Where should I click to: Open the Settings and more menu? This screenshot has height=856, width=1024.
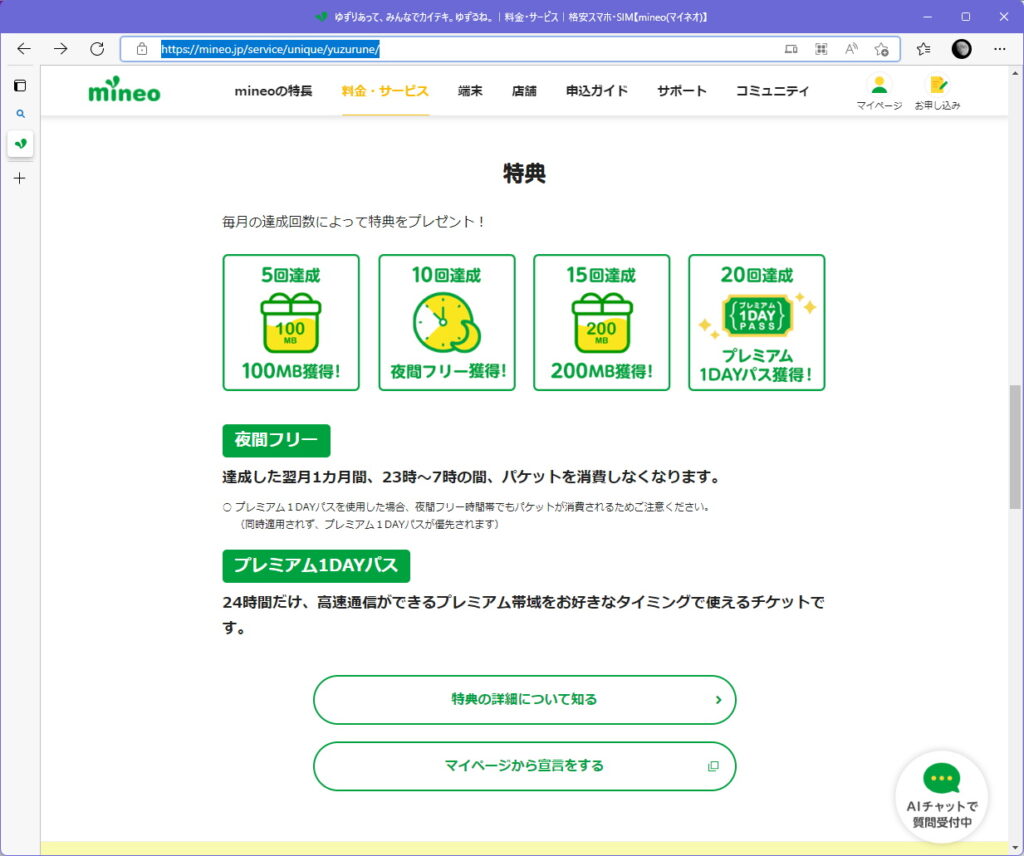(999, 49)
